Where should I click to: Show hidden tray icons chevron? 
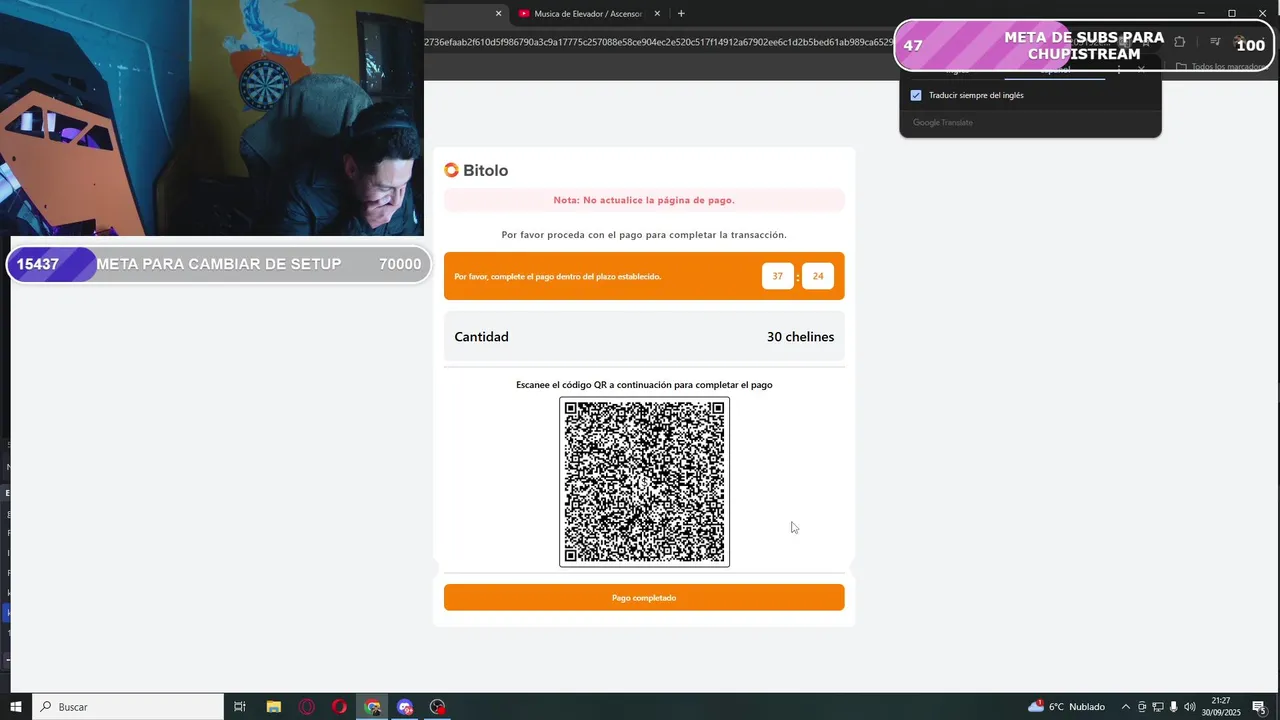[x=1125, y=707]
